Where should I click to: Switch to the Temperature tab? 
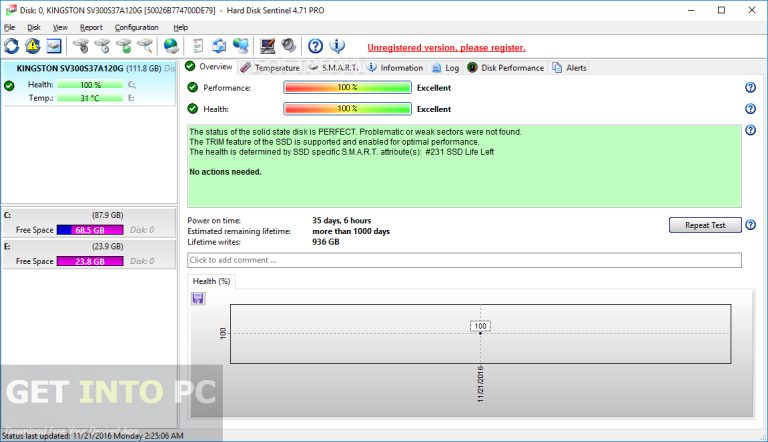tap(270, 68)
